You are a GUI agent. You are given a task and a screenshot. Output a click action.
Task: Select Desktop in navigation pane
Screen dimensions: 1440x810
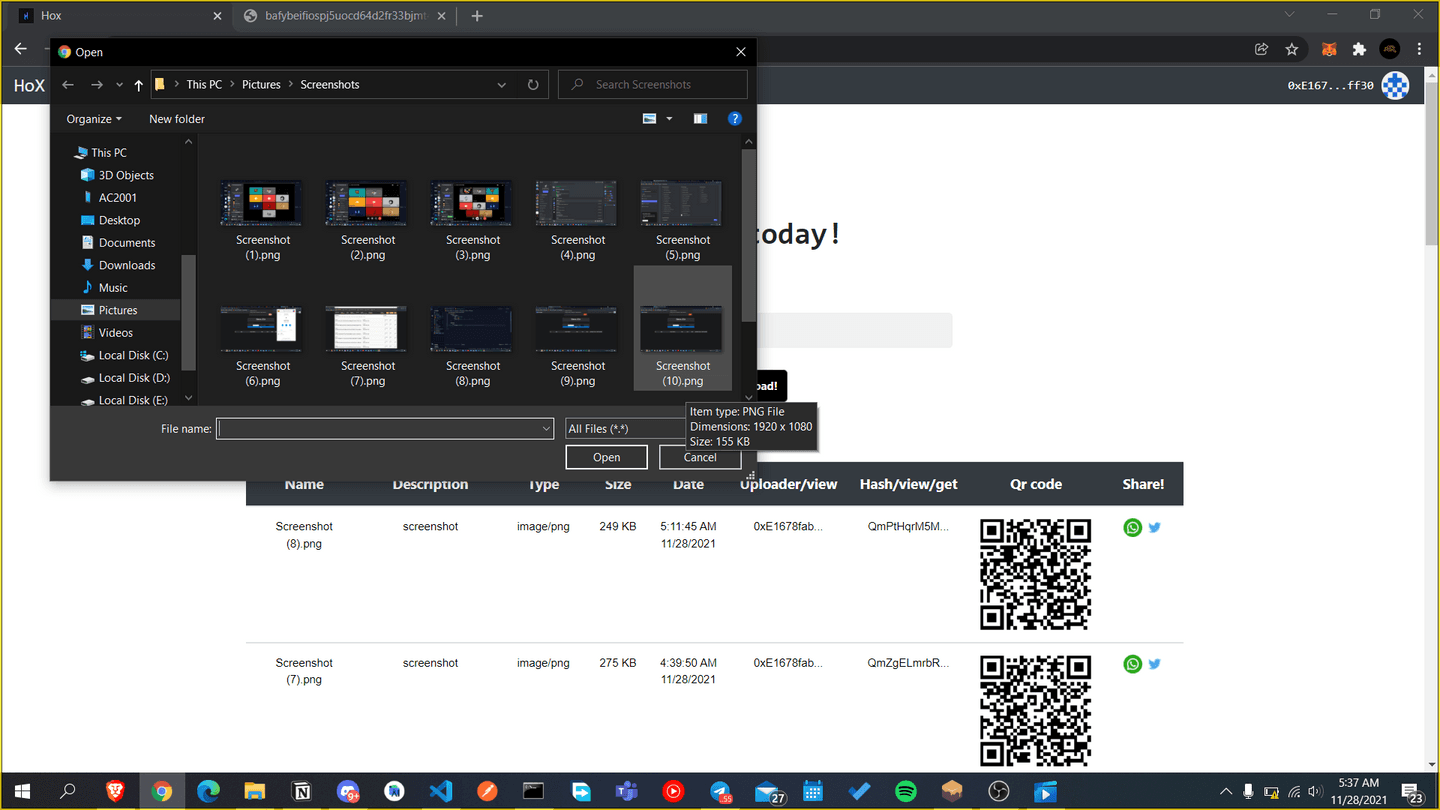(x=110, y=220)
